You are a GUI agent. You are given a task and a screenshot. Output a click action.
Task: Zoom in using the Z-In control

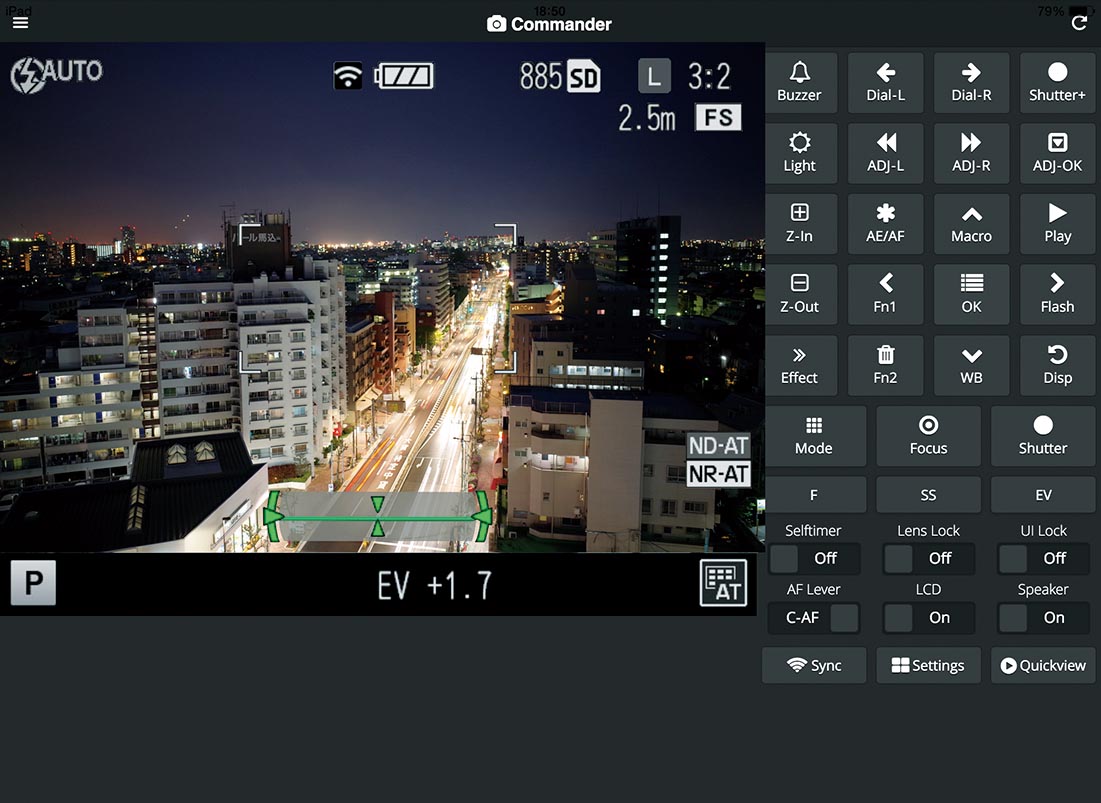[801, 223]
